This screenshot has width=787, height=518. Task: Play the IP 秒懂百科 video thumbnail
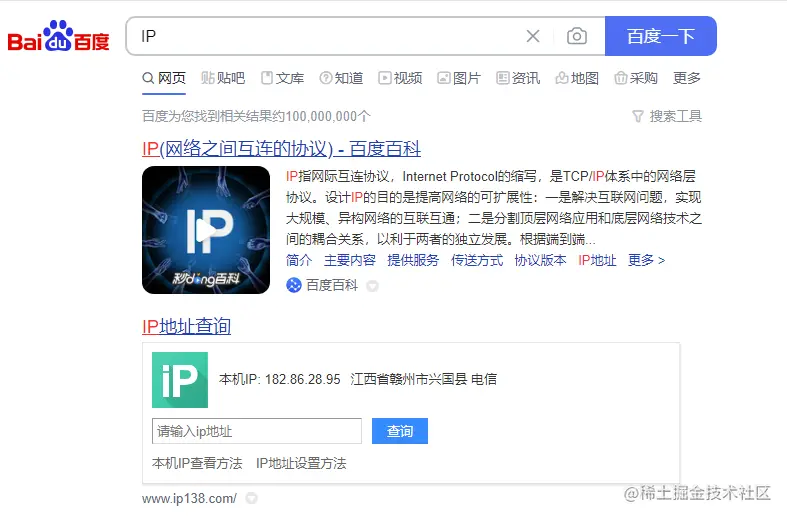click(206, 230)
